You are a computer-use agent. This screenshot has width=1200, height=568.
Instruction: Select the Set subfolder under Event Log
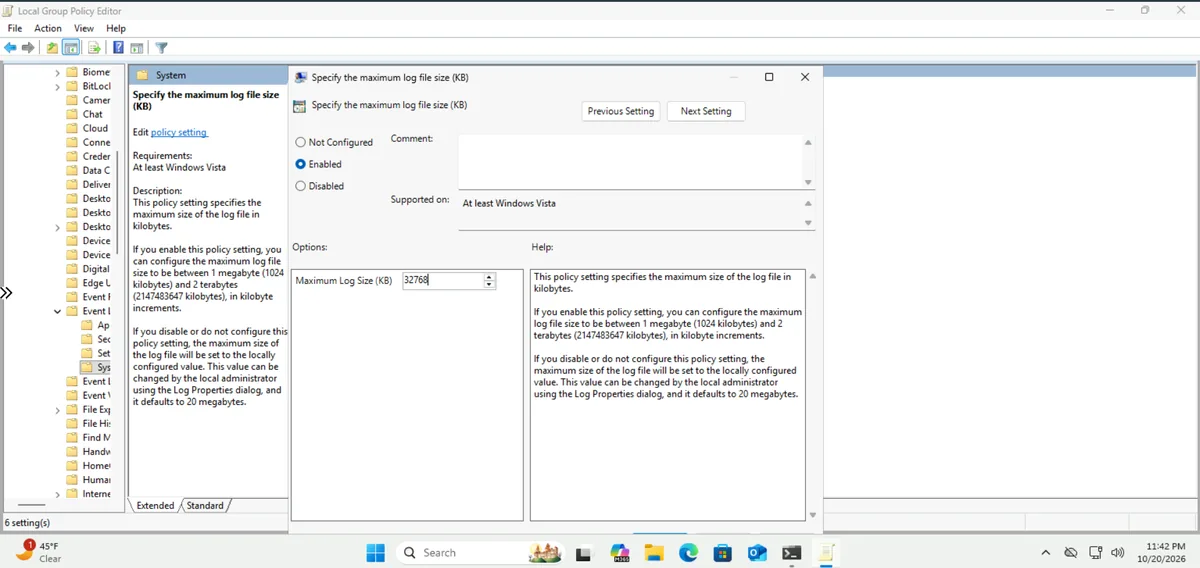click(96, 353)
